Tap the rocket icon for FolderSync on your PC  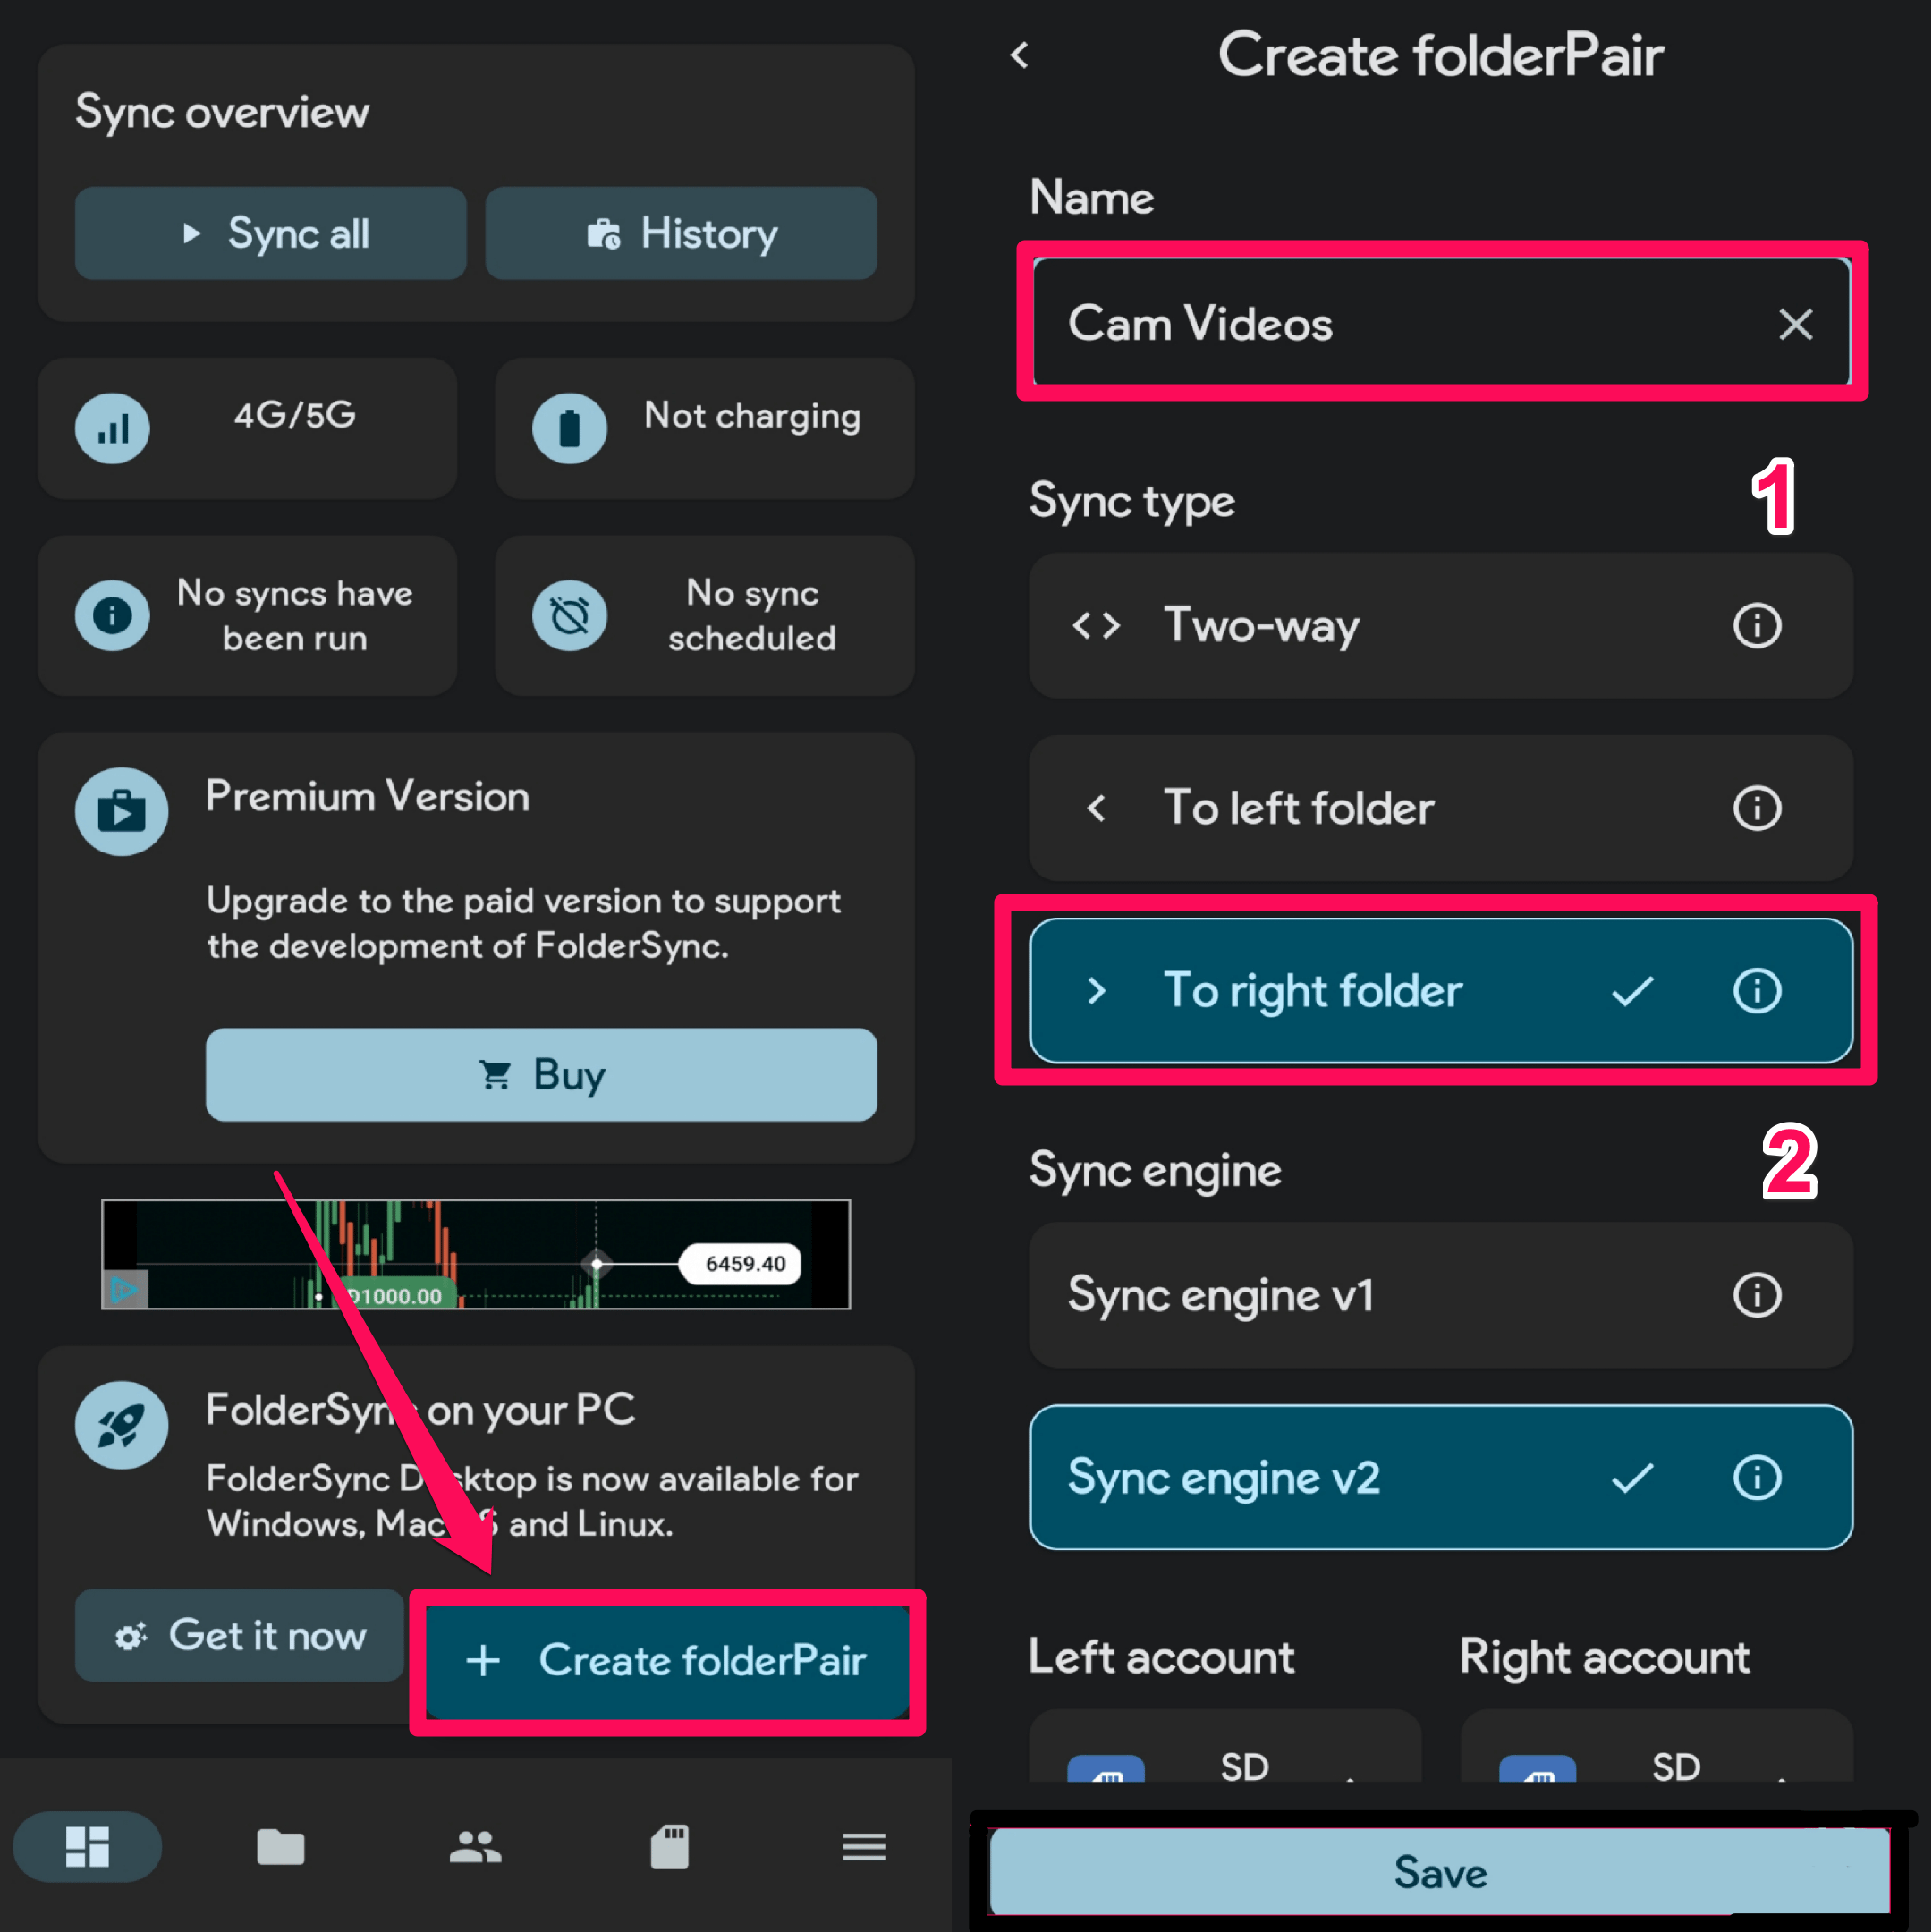(121, 1425)
